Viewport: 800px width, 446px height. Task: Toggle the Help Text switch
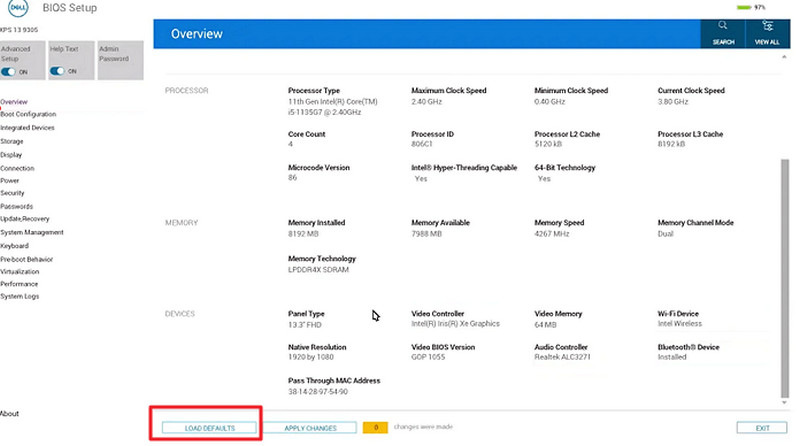coord(57,71)
